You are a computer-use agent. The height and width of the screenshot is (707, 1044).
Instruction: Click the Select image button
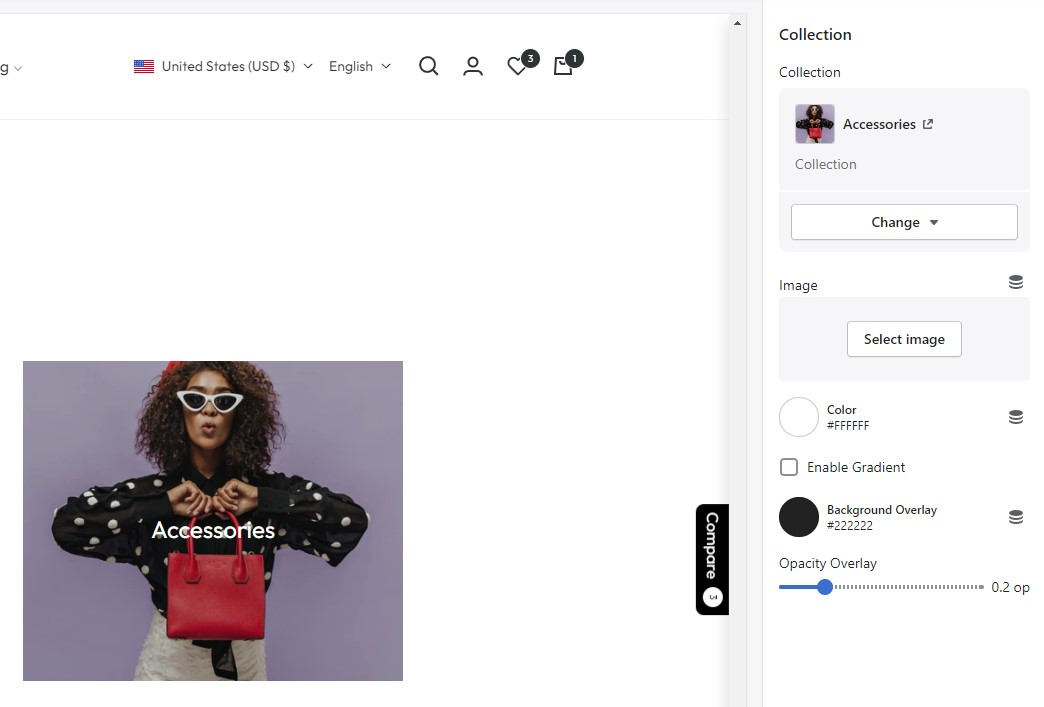(904, 339)
